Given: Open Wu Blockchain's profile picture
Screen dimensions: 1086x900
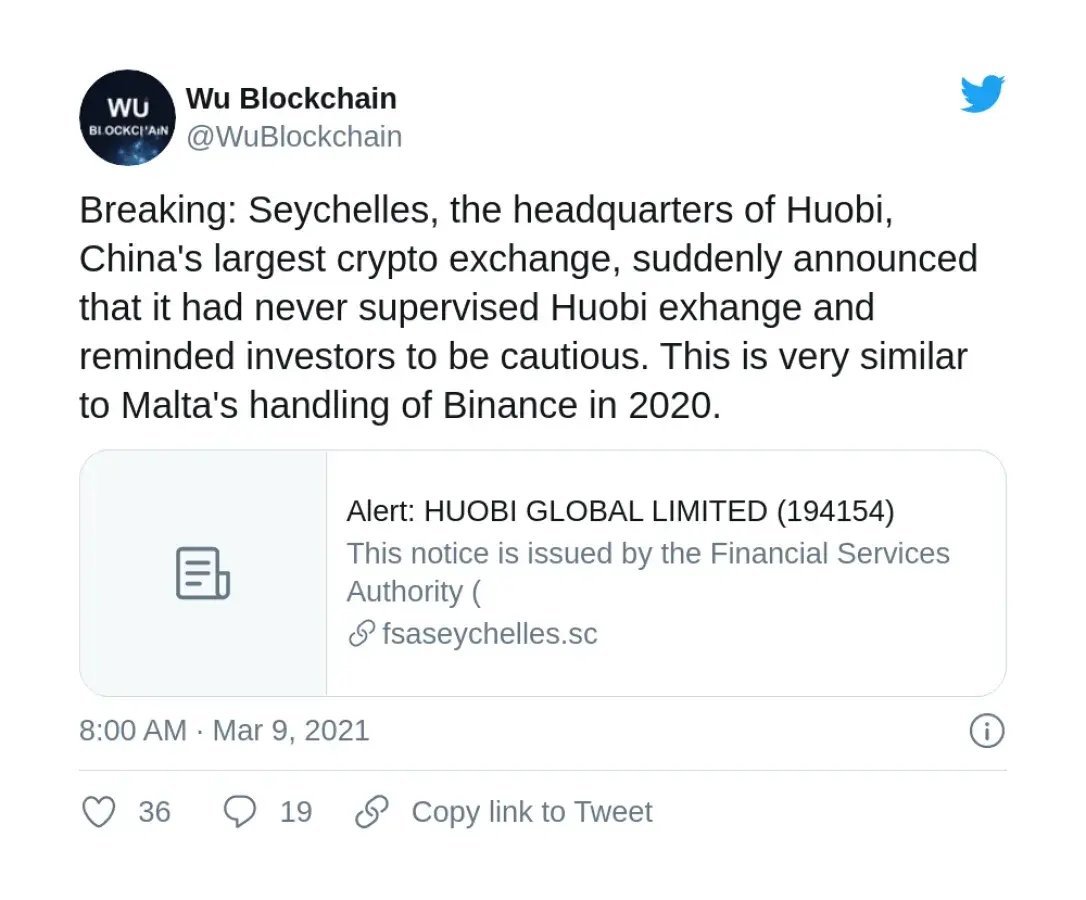Looking at the screenshot, I should [x=127, y=117].
